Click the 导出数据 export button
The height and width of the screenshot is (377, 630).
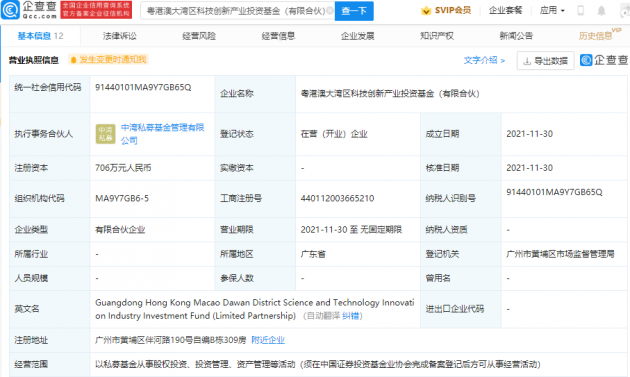(x=546, y=61)
